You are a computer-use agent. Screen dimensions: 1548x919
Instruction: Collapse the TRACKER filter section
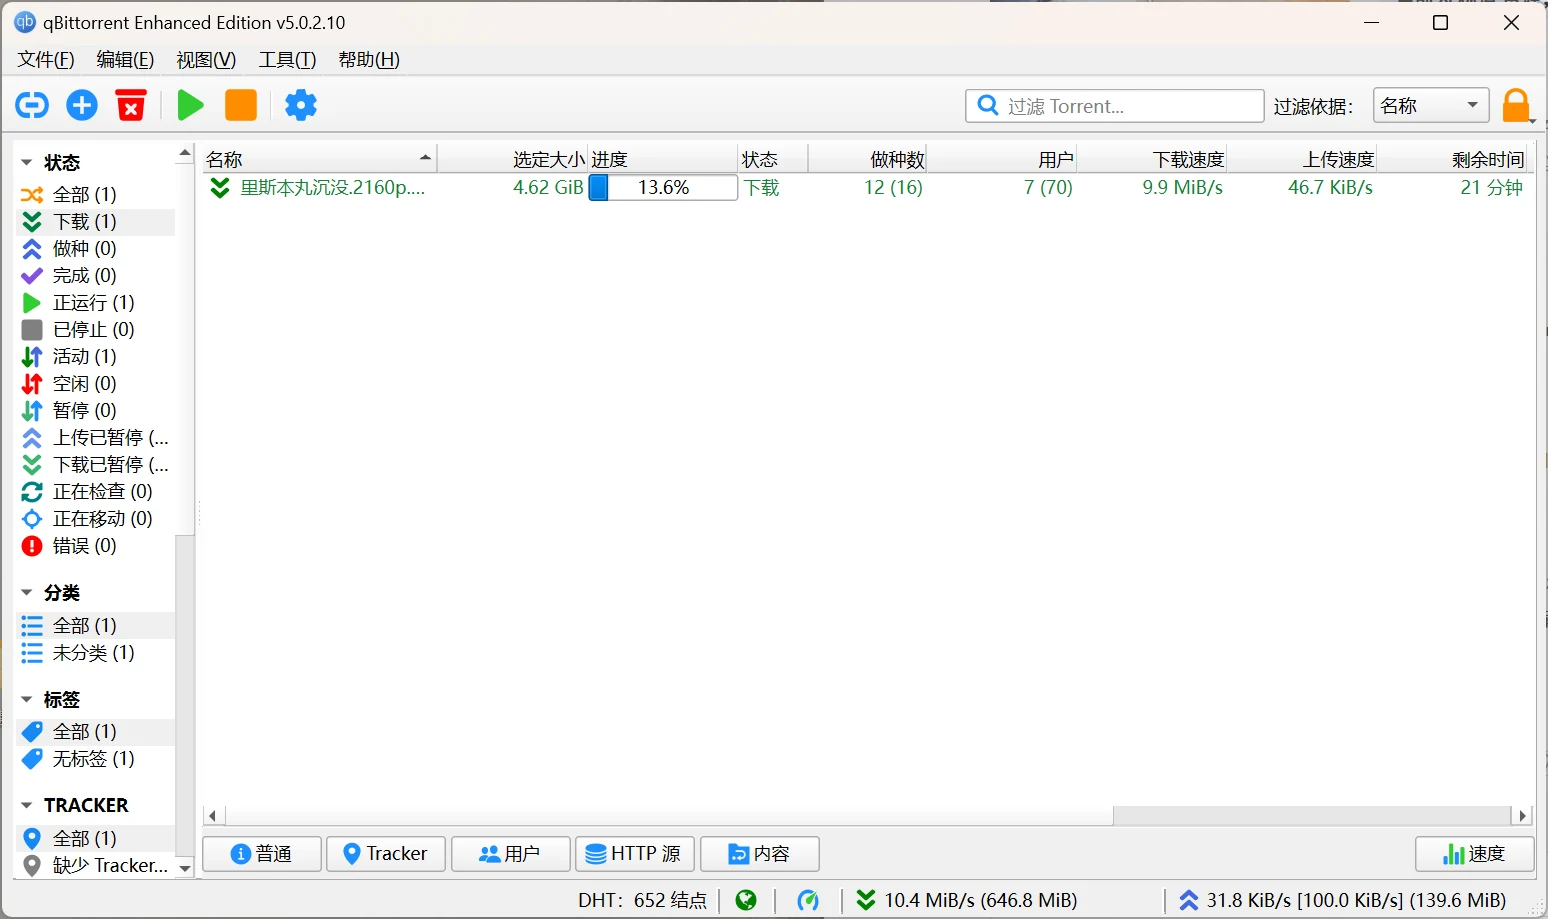pos(27,805)
